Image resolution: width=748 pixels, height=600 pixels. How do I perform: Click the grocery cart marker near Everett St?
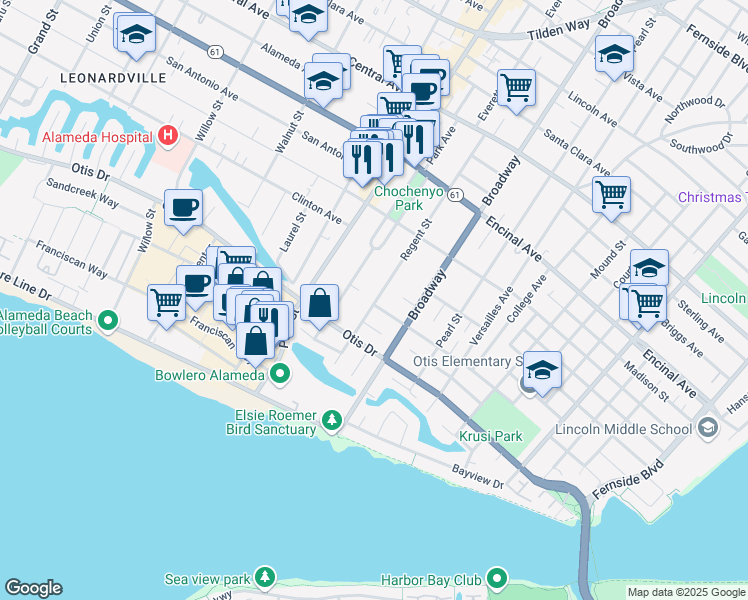pos(516,88)
